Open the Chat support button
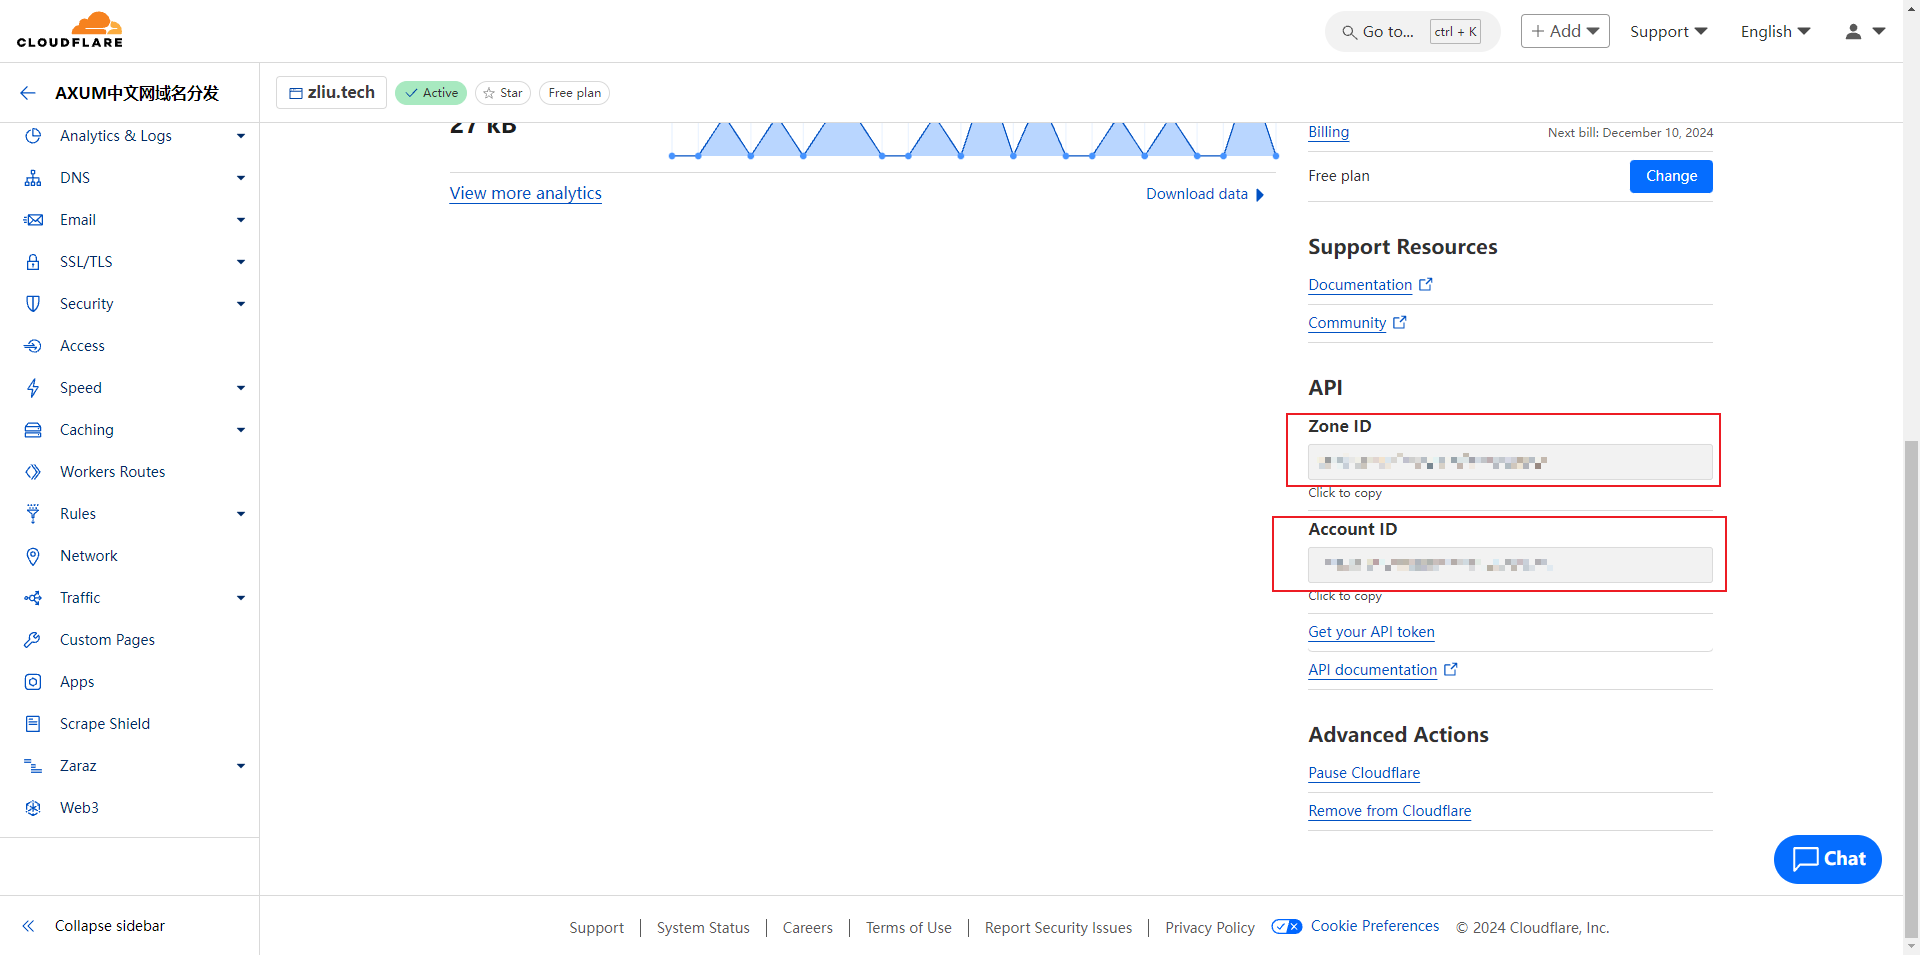Image resolution: width=1920 pixels, height=955 pixels. pos(1827,859)
